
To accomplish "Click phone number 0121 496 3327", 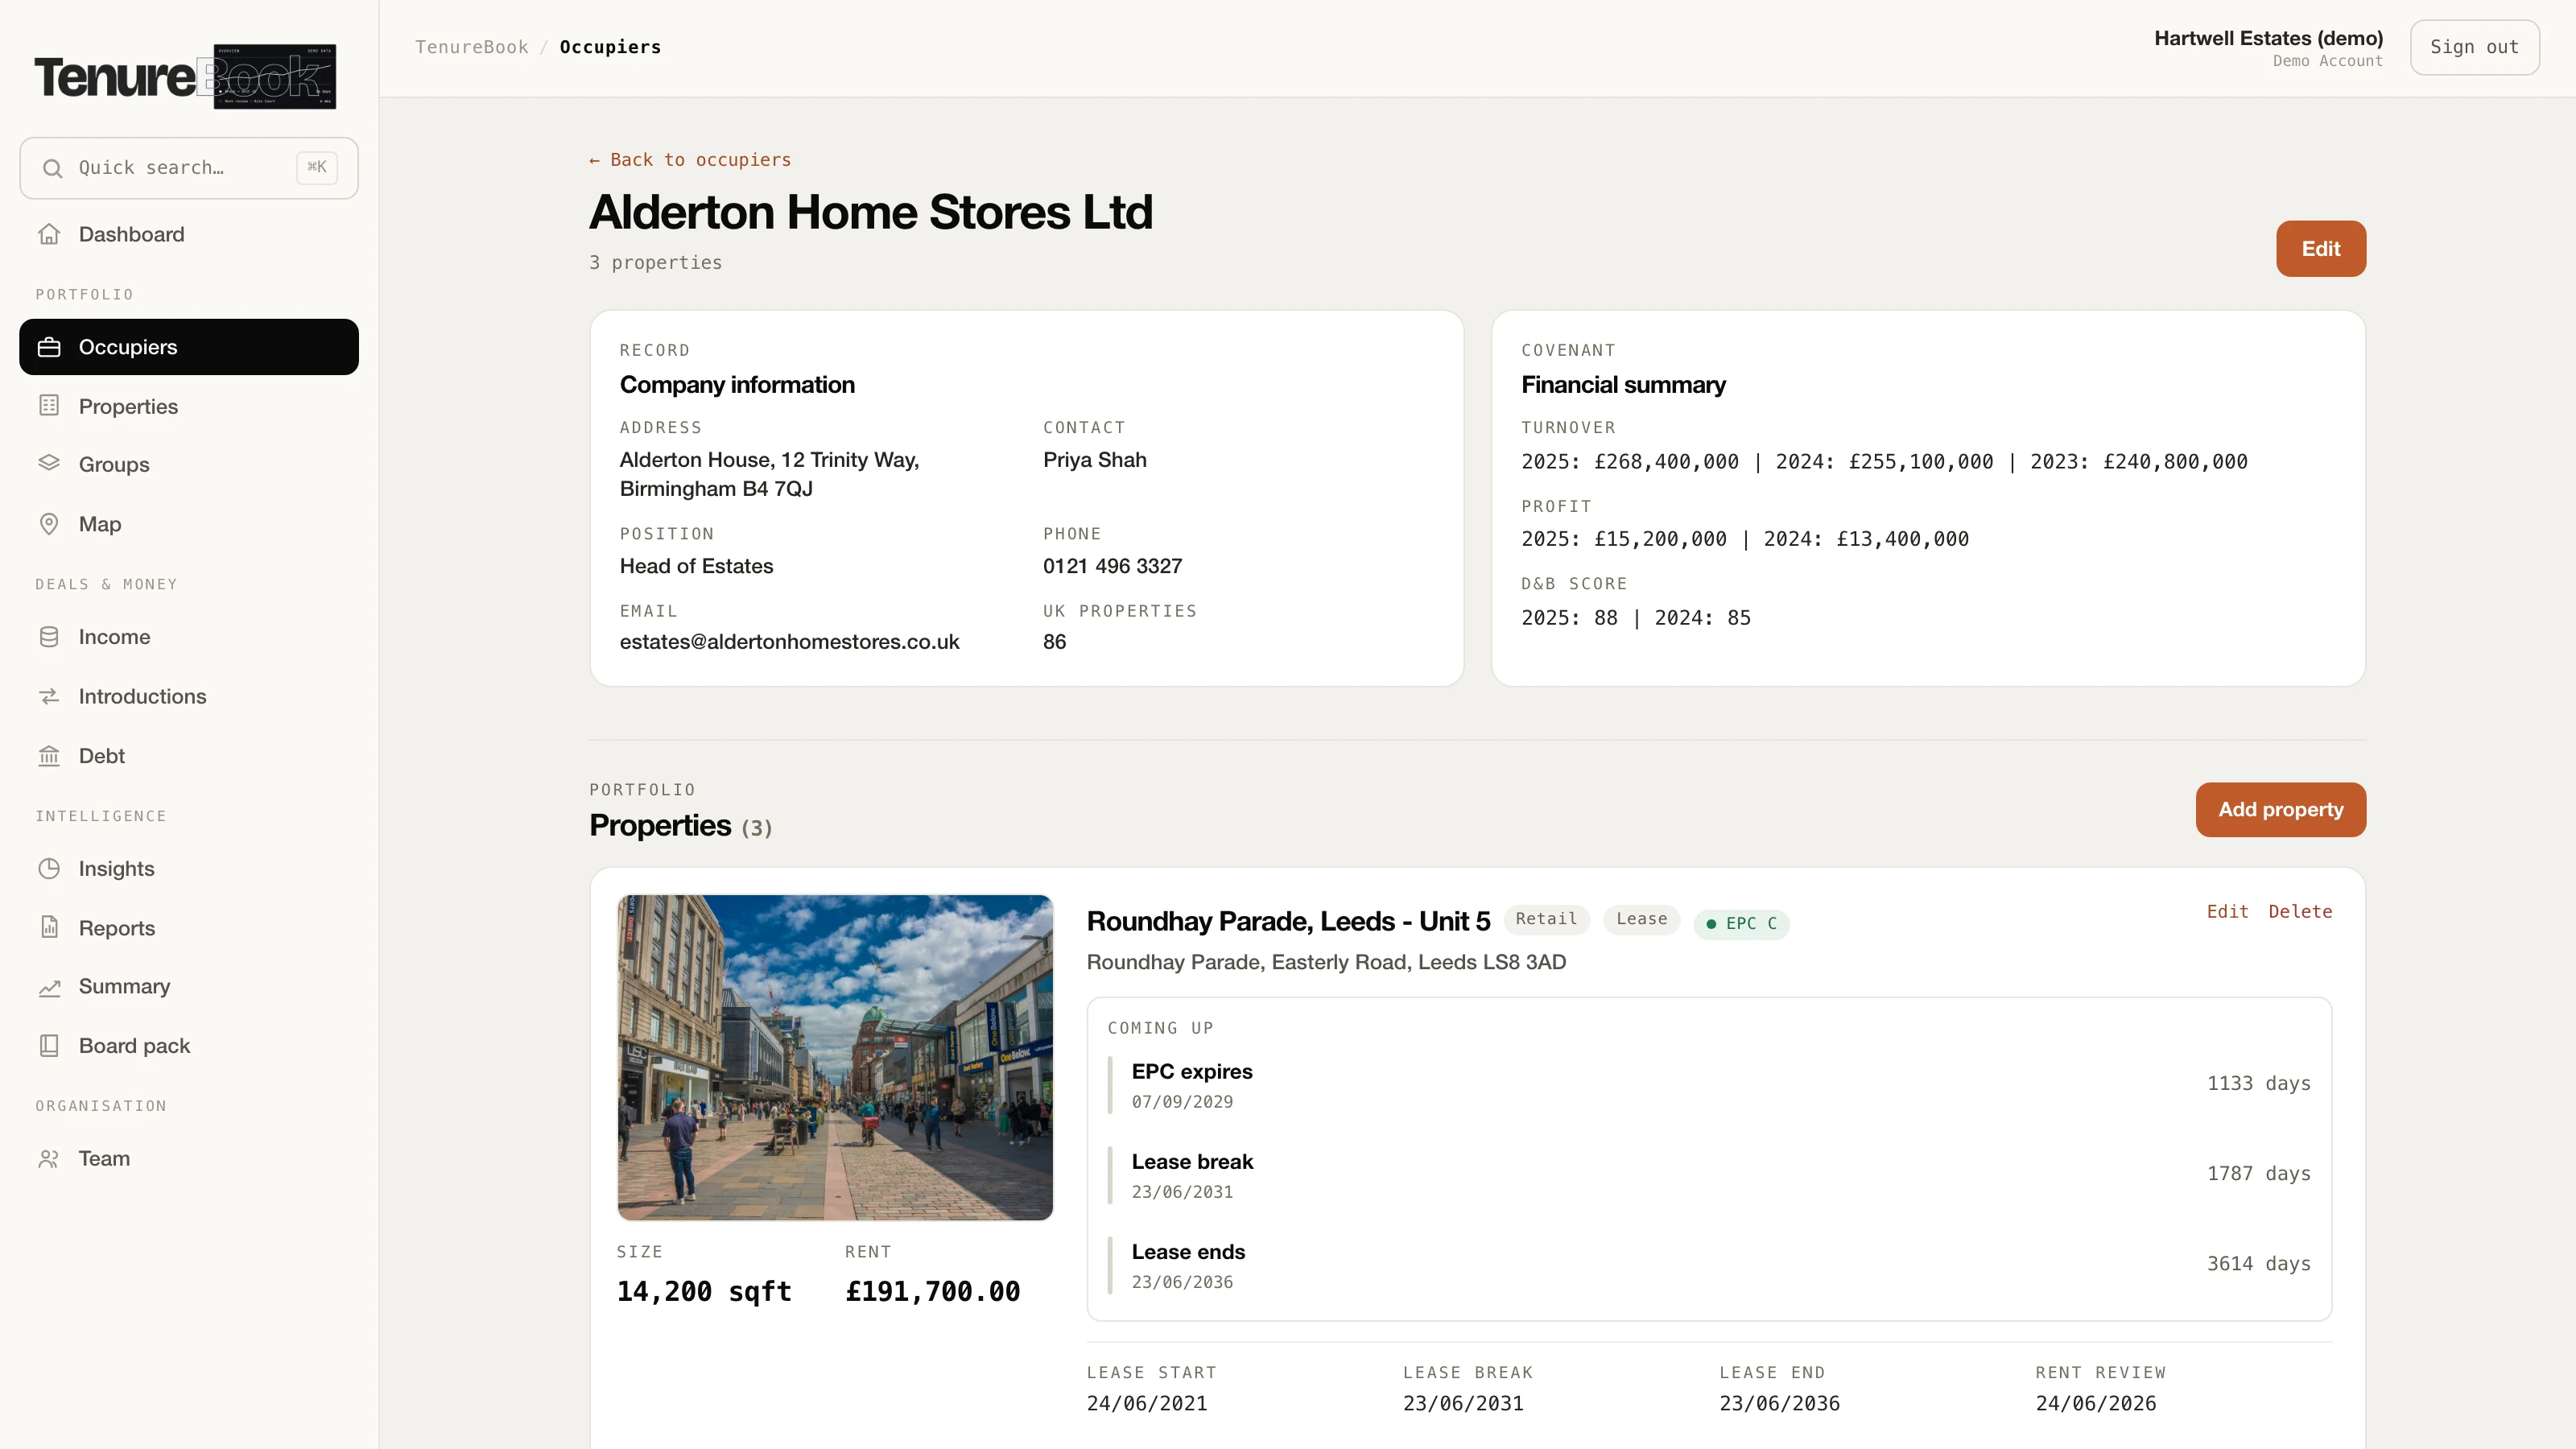I will pyautogui.click(x=1112, y=566).
